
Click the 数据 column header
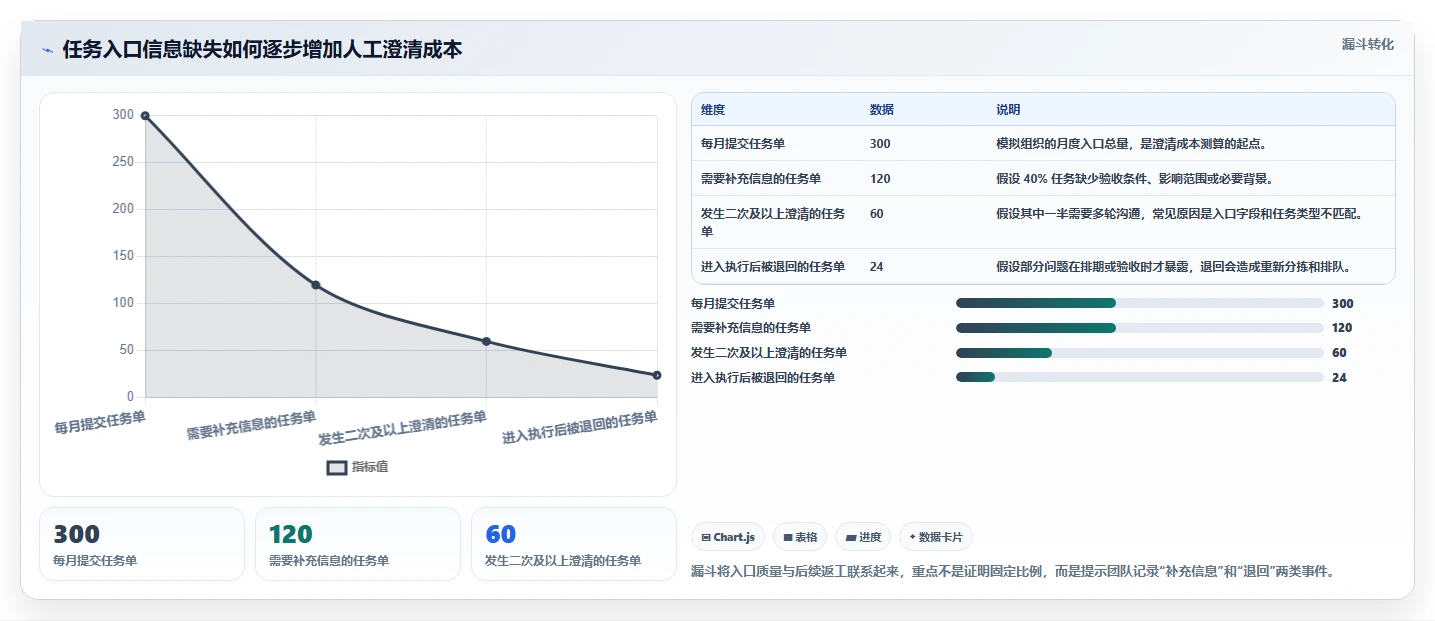(882, 109)
